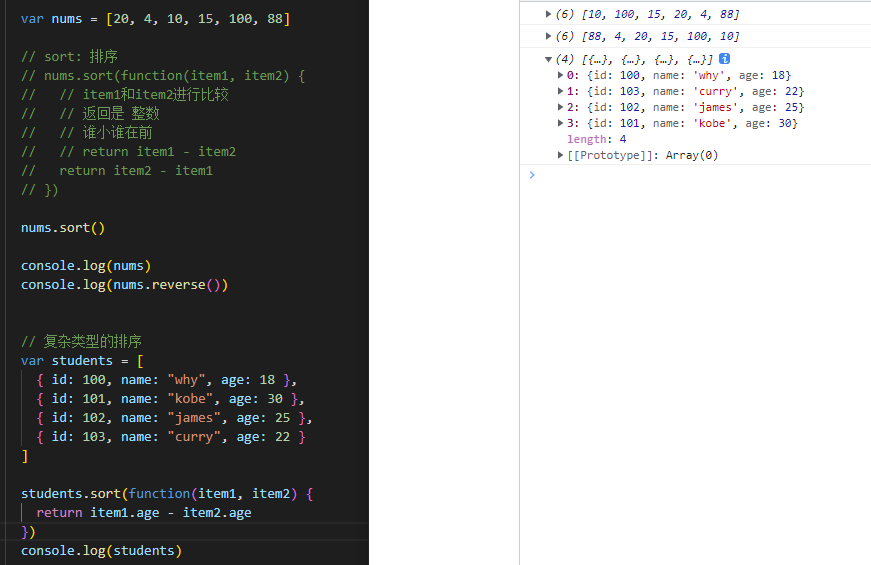Click the closing bracket ']' of students array

pos(24,456)
